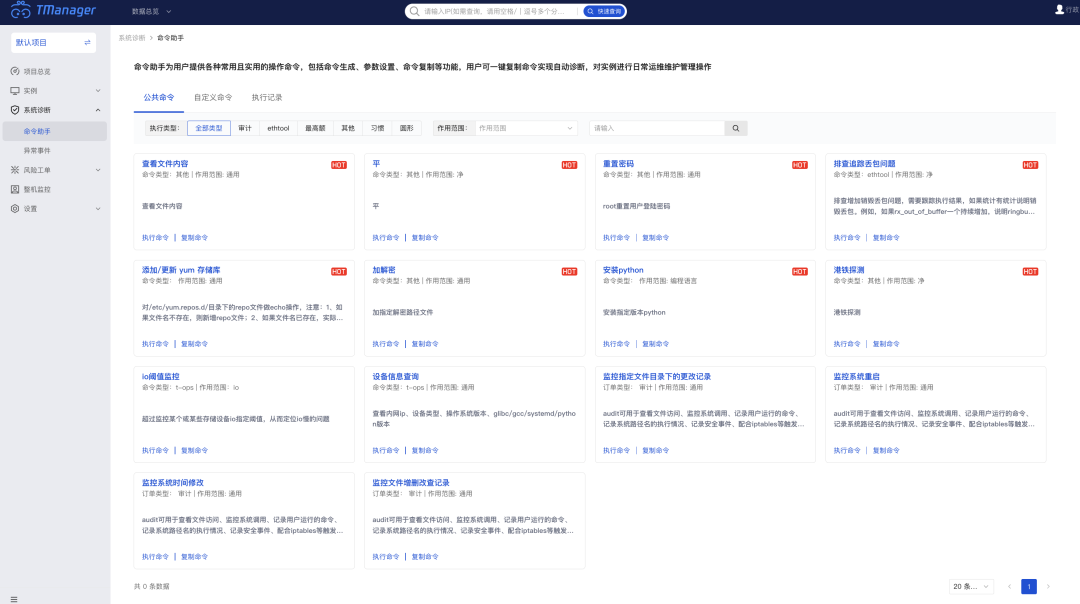The width and height of the screenshot is (1080, 604).
Task: Click the search magnifier button beside 请输入 field
Action: (x=735, y=128)
